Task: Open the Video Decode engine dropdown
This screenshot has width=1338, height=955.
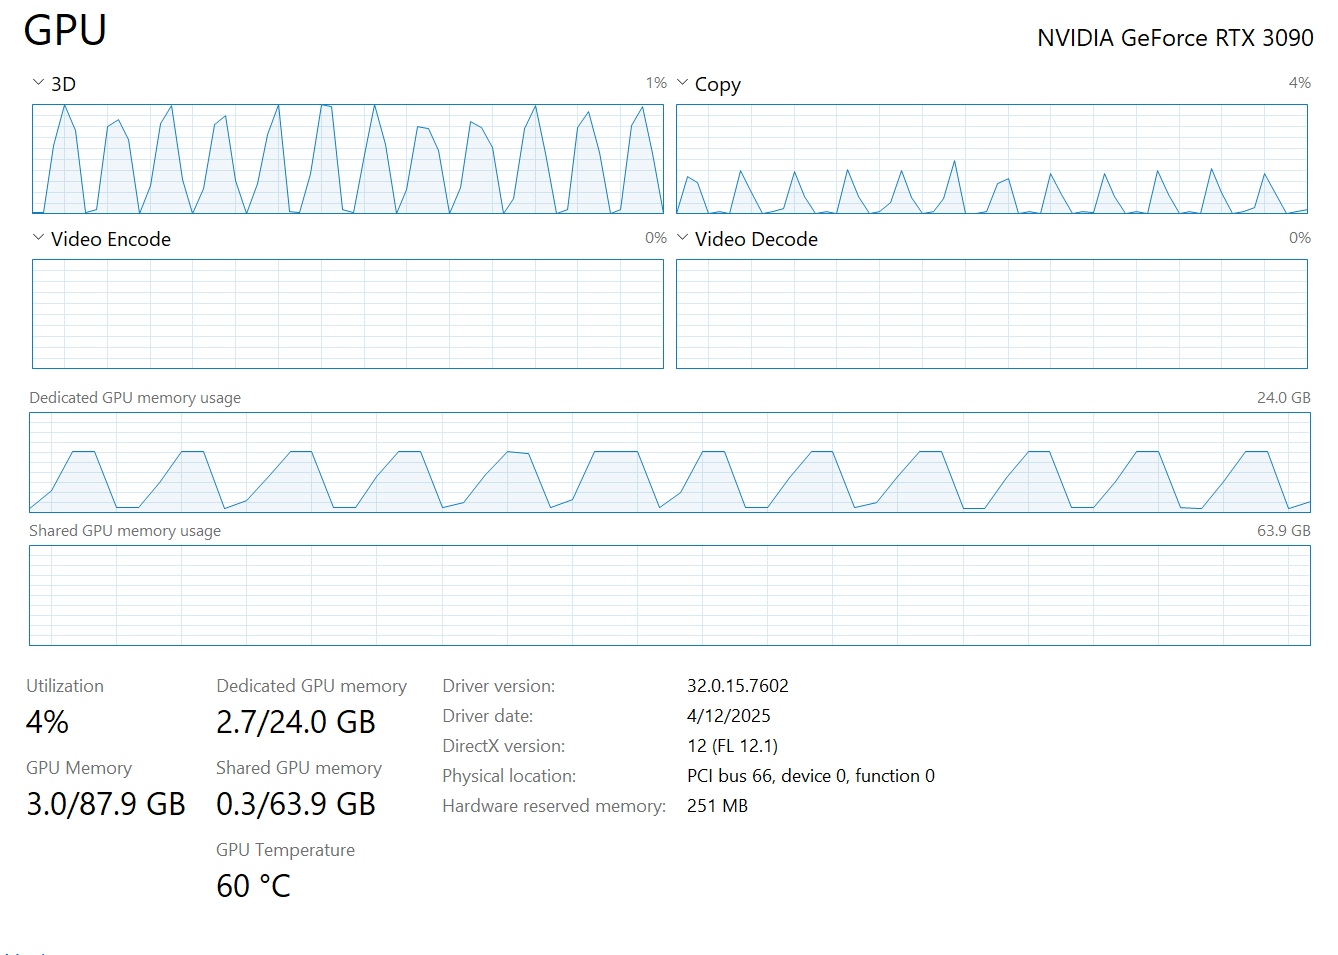Action: coord(682,238)
